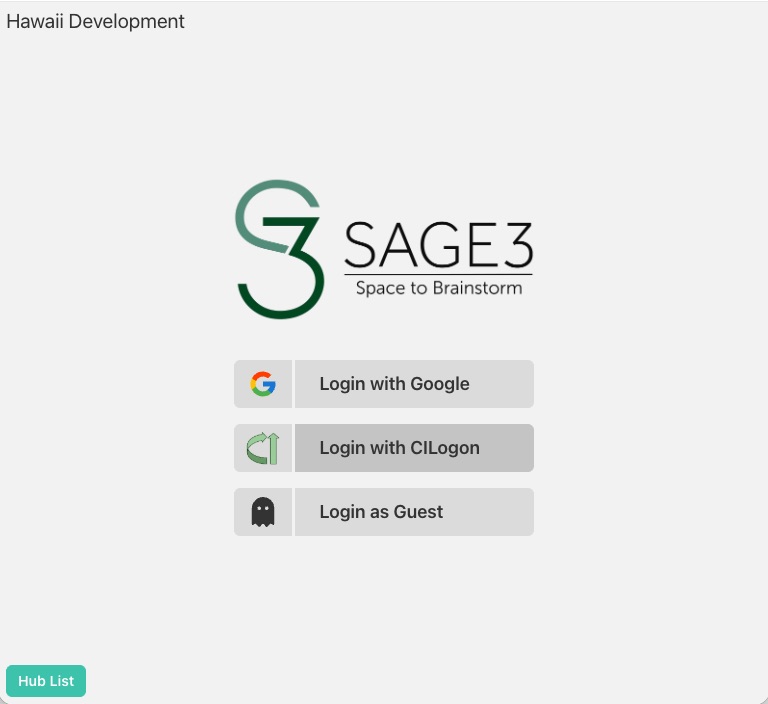Click the Google logo icon
Viewport: 768px width, 704px height.
[x=263, y=384]
